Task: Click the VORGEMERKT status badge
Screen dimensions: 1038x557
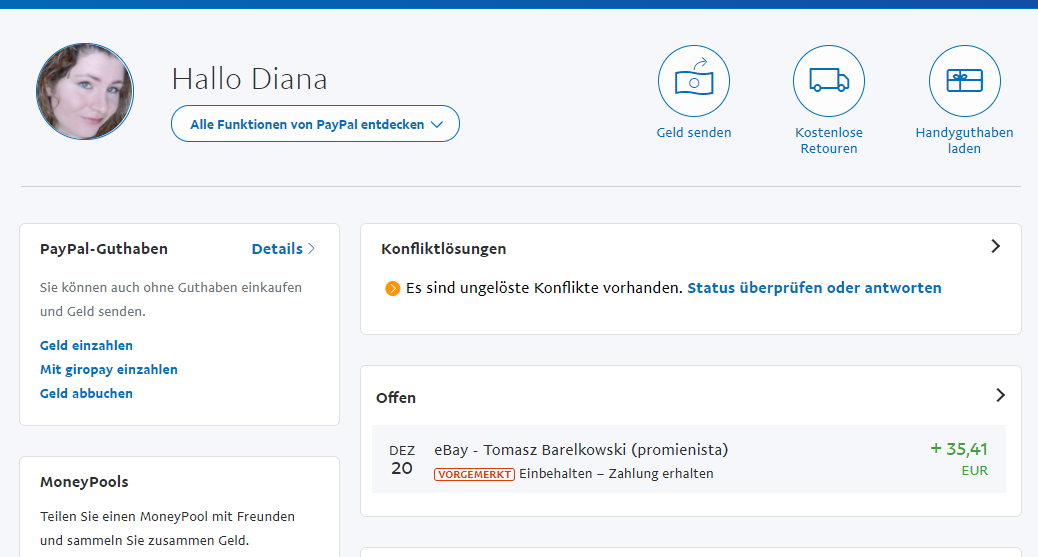Action: 475,474
